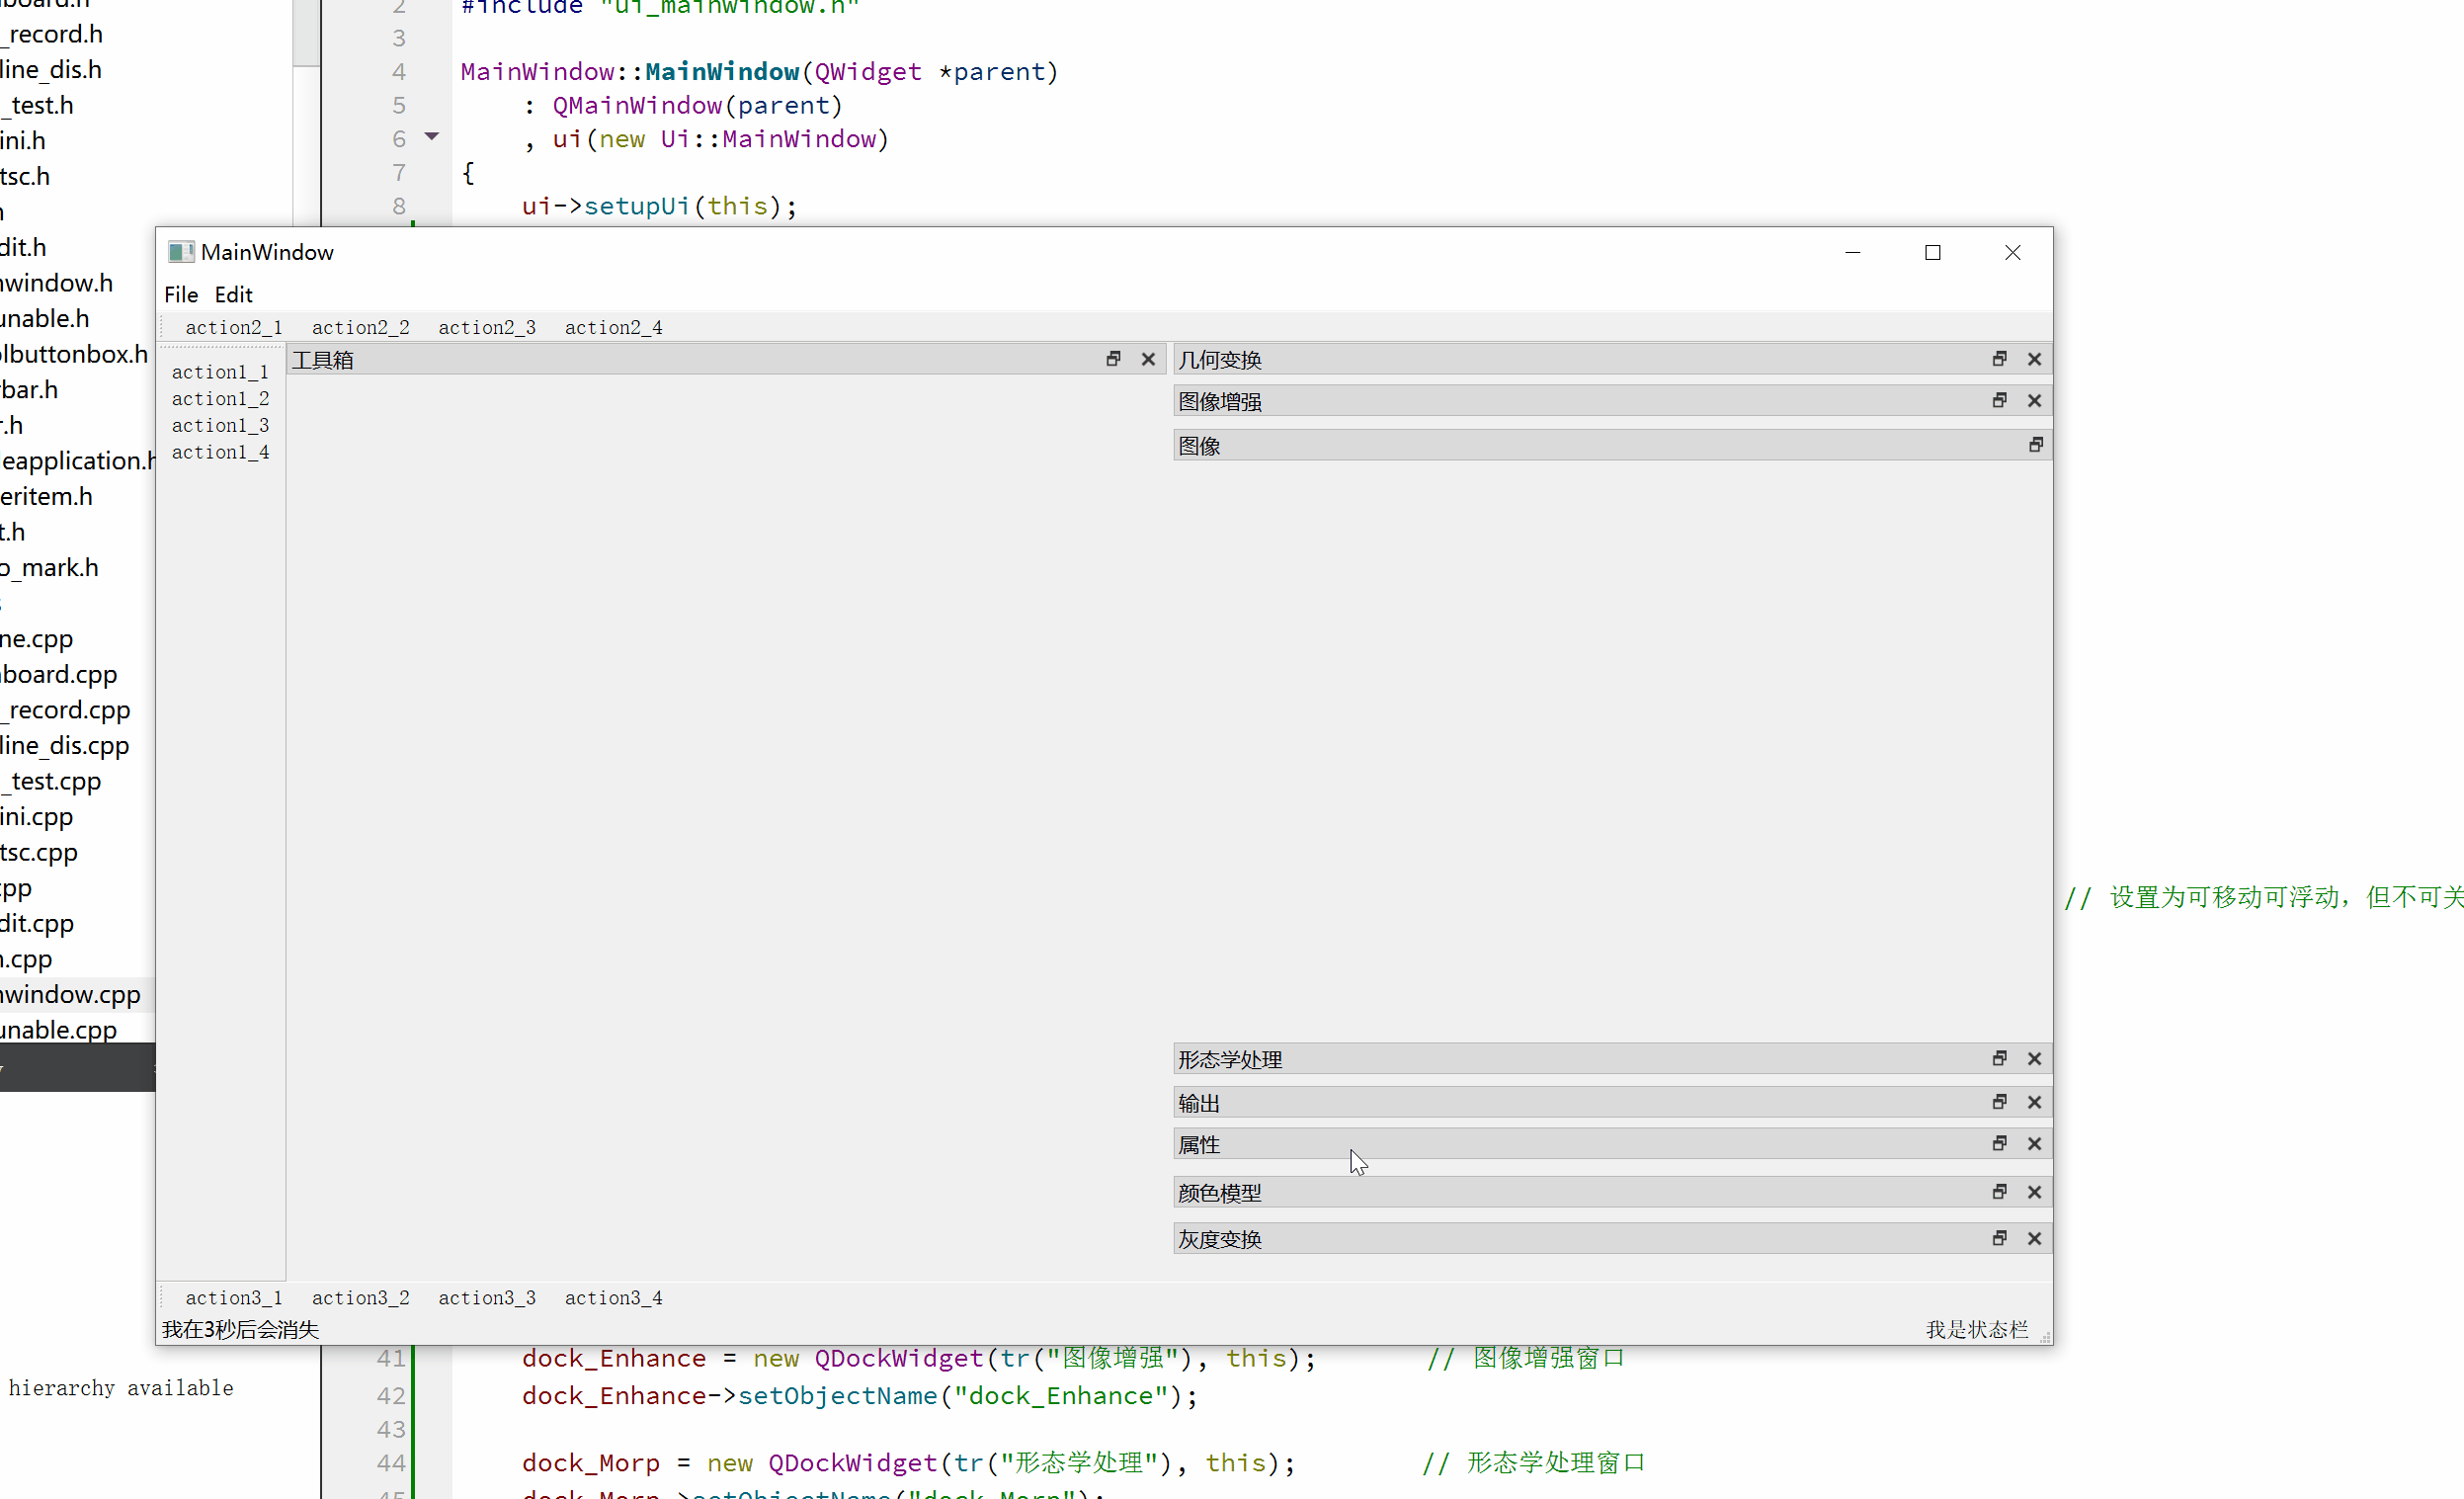Close the 图像增强 dock panel
The width and height of the screenshot is (2464, 1499).
coord(2034,401)
